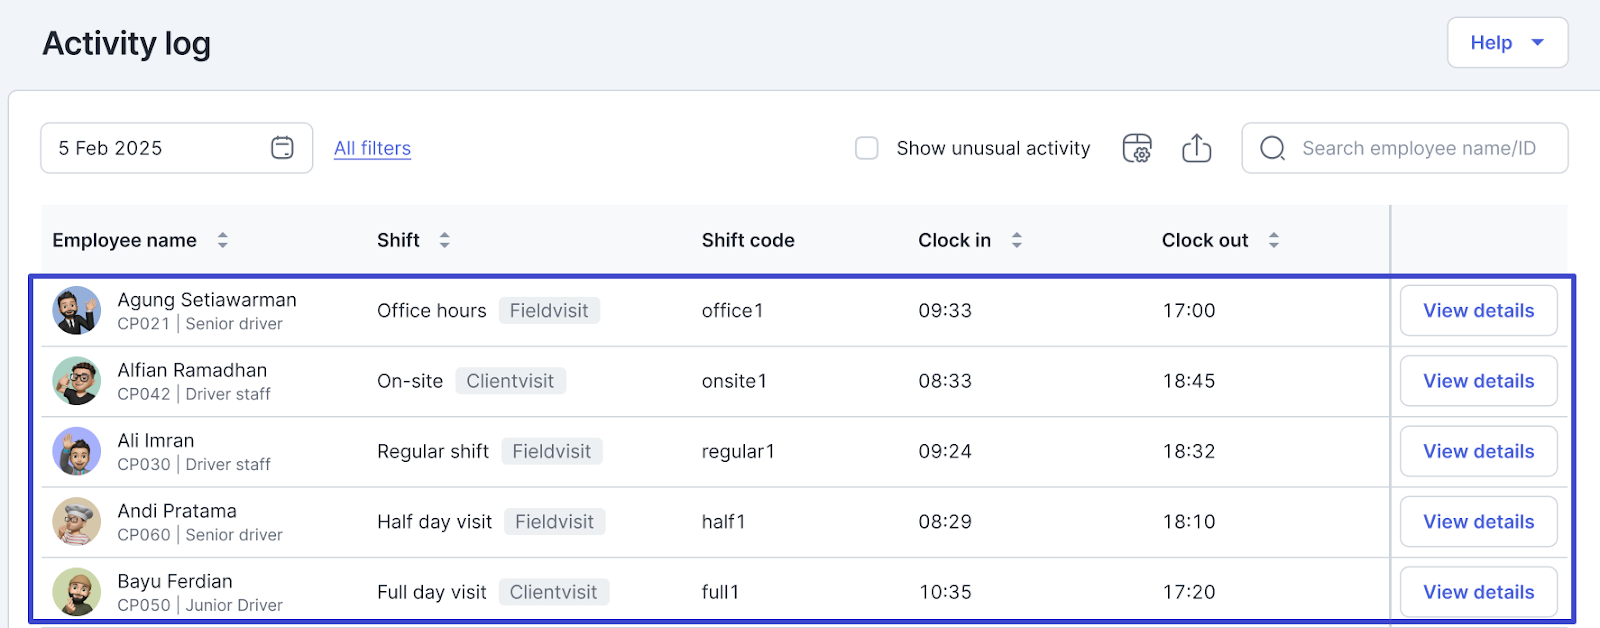
Task: Sort by Clock out column
Action: (1273, 240)
